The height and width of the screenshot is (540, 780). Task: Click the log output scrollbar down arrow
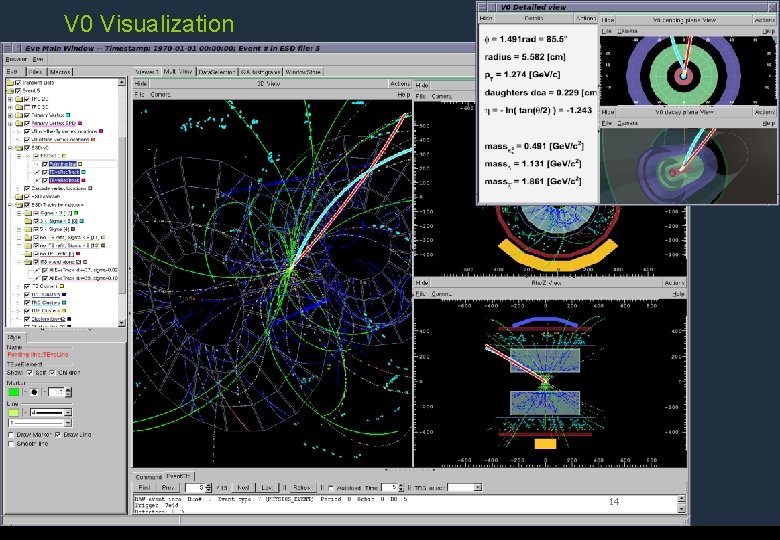click(681, 509)
